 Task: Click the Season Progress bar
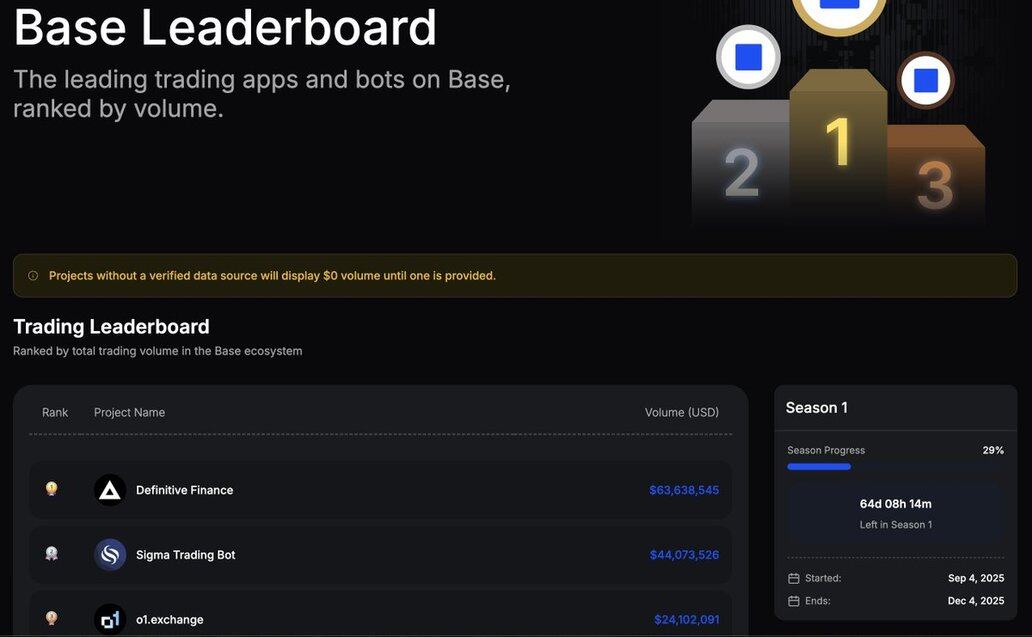(x=895, y=467)
